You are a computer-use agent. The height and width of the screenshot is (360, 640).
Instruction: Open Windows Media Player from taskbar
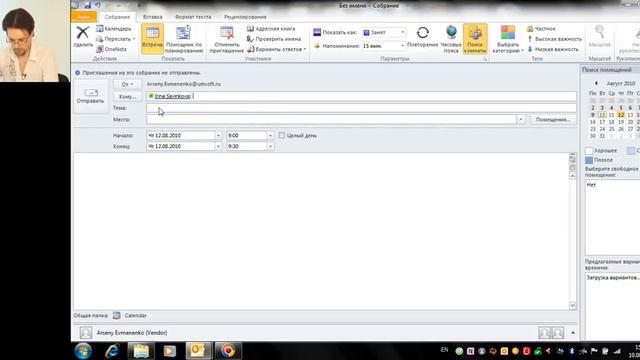169,351
